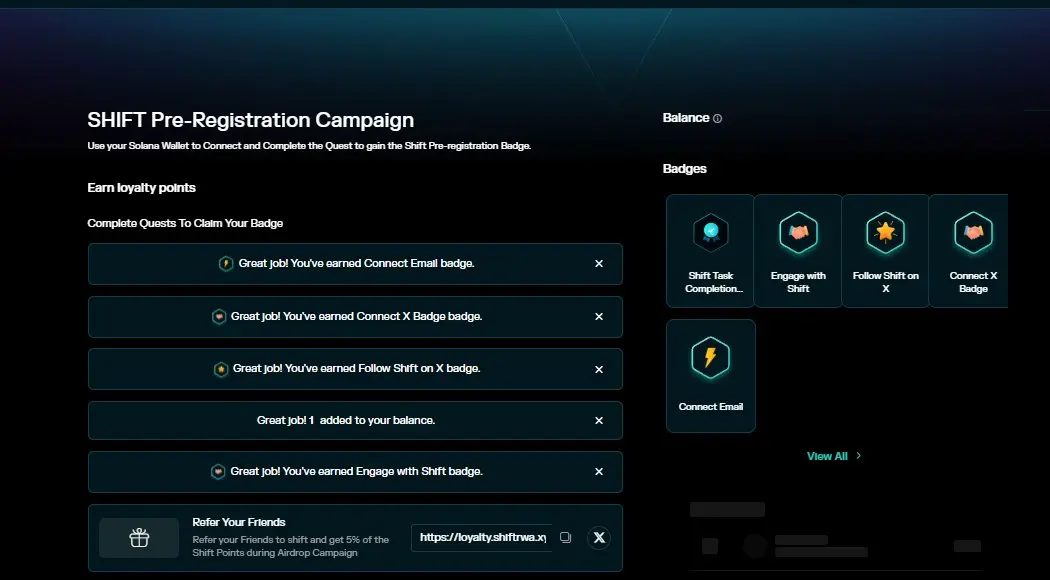1050x580 pixels.
Task: Click the star icon in Follow Shift notification
Action: (221, 369)
